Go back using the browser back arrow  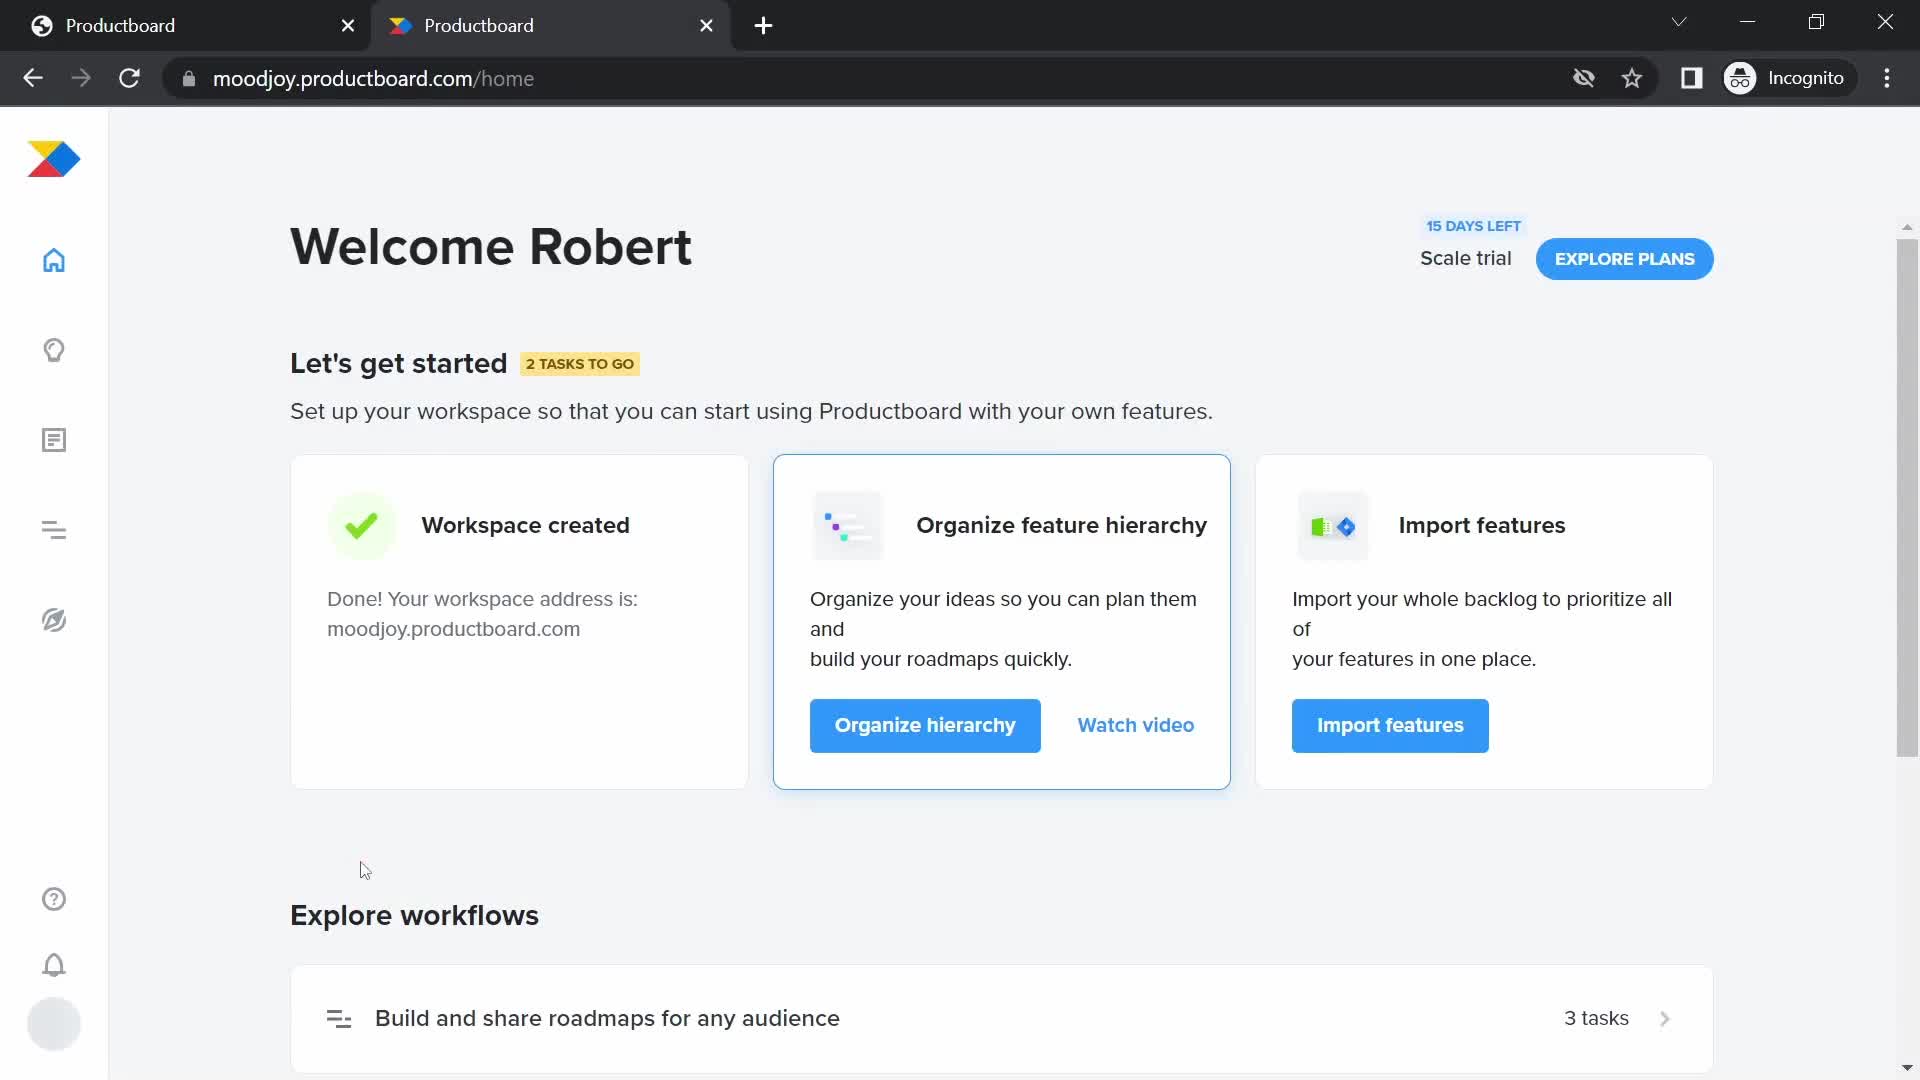point(33,78)
